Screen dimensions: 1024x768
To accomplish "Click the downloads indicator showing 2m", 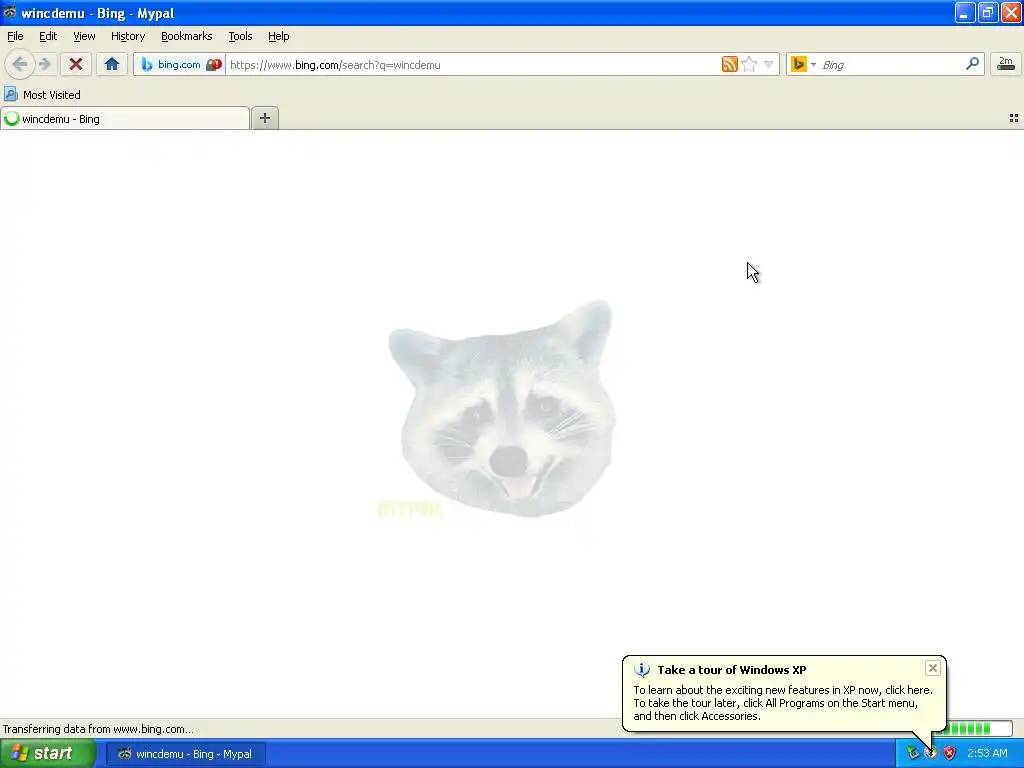I will 1006,64.
